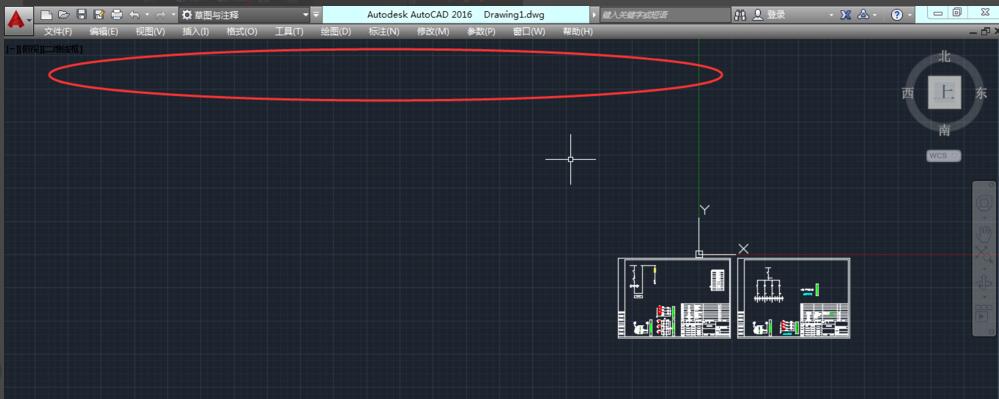Expand the Help dropdown arrow
The height and width of the screenshot is (399, 999).
(x=909, y=14)
